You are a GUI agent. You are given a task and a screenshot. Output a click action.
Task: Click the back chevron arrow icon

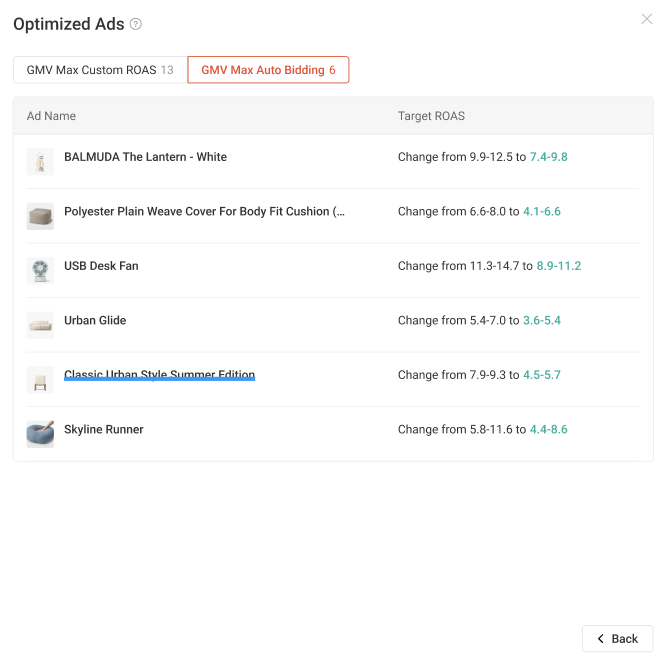(601, 638)
